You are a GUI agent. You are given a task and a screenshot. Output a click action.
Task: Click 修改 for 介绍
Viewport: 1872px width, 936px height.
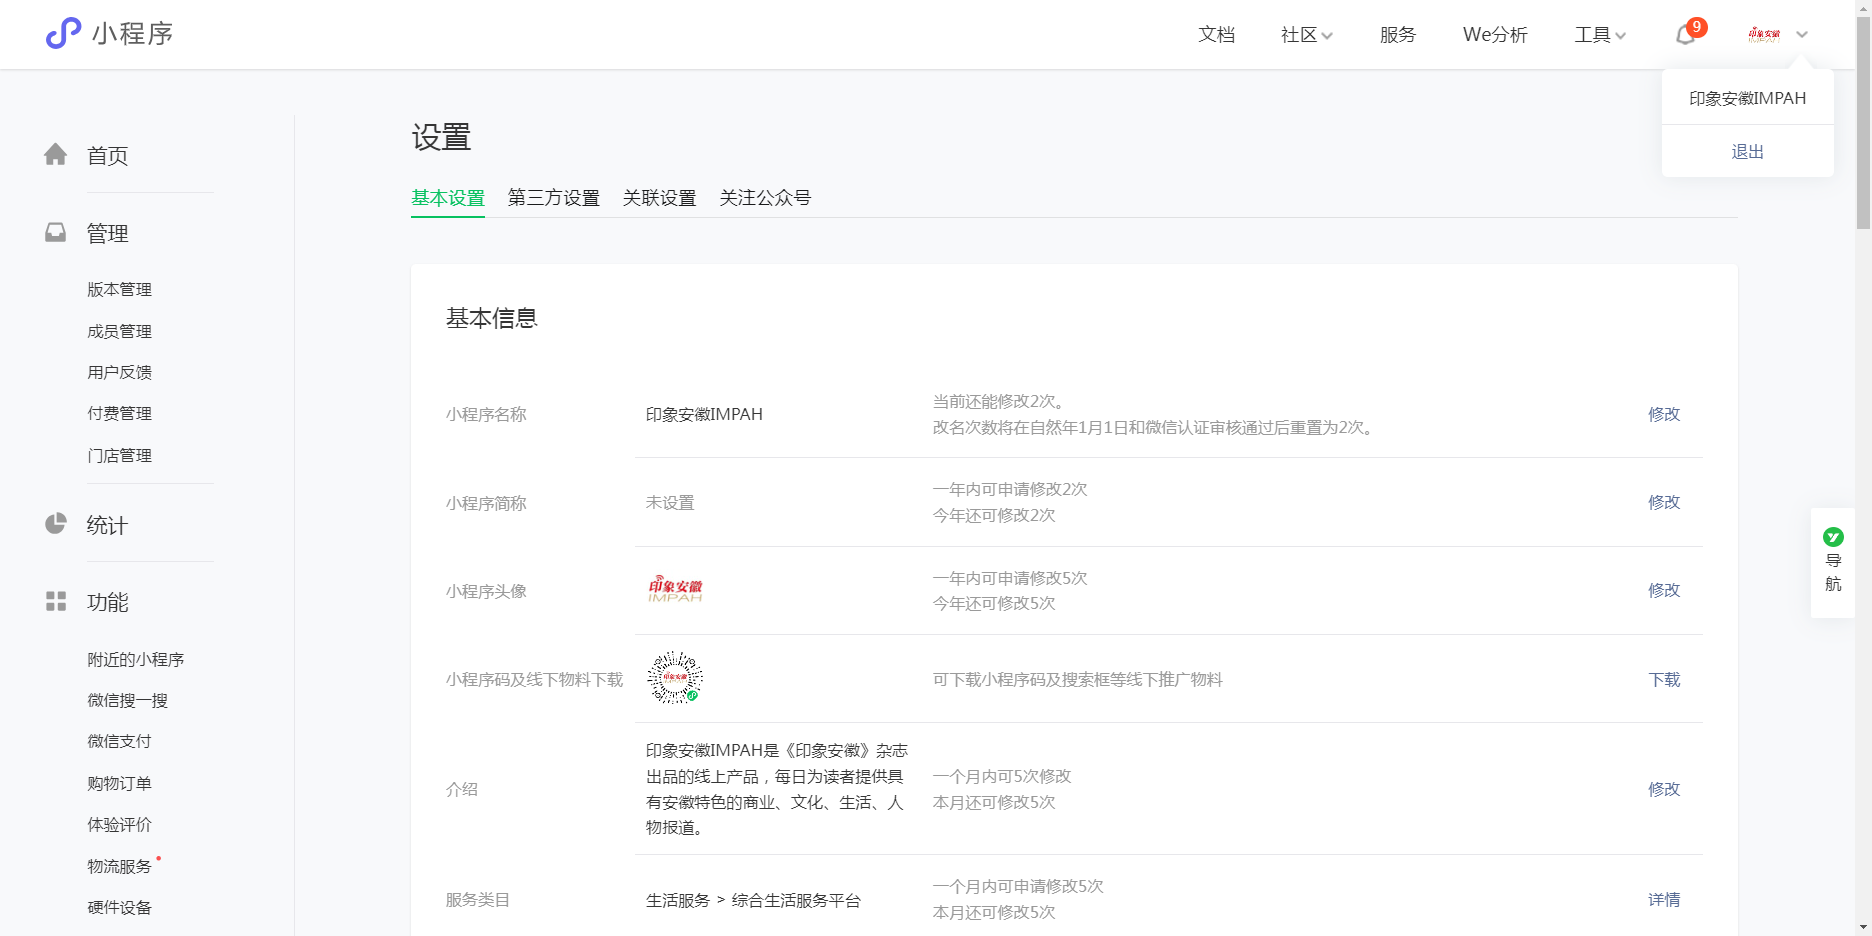pos(1664,789)
